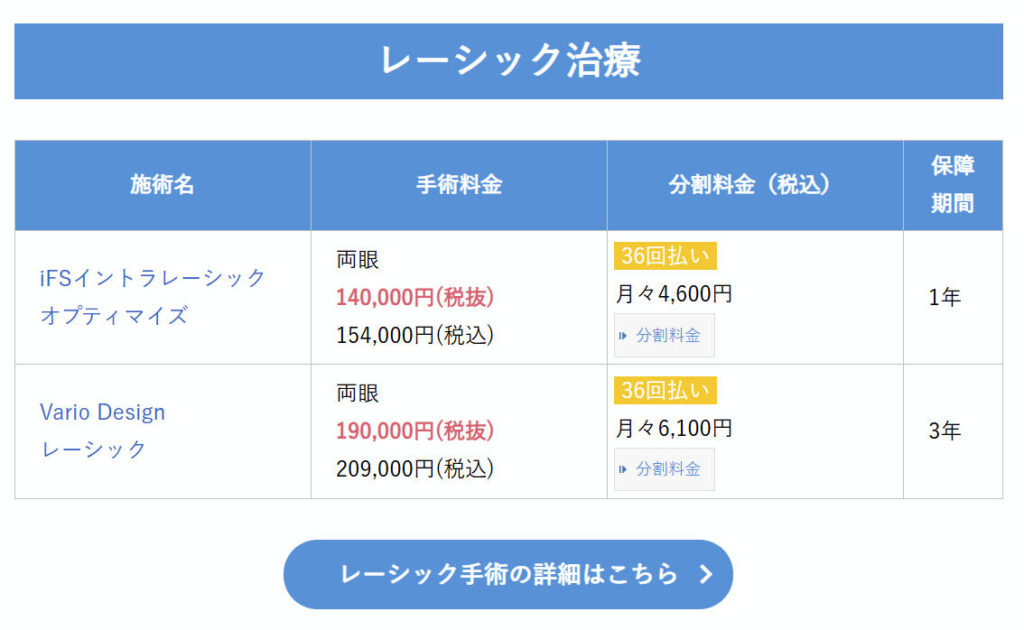The image size is (1024, 630).
Task: Click the 3年 warranty period cell
Action: (x=945, y=432)
